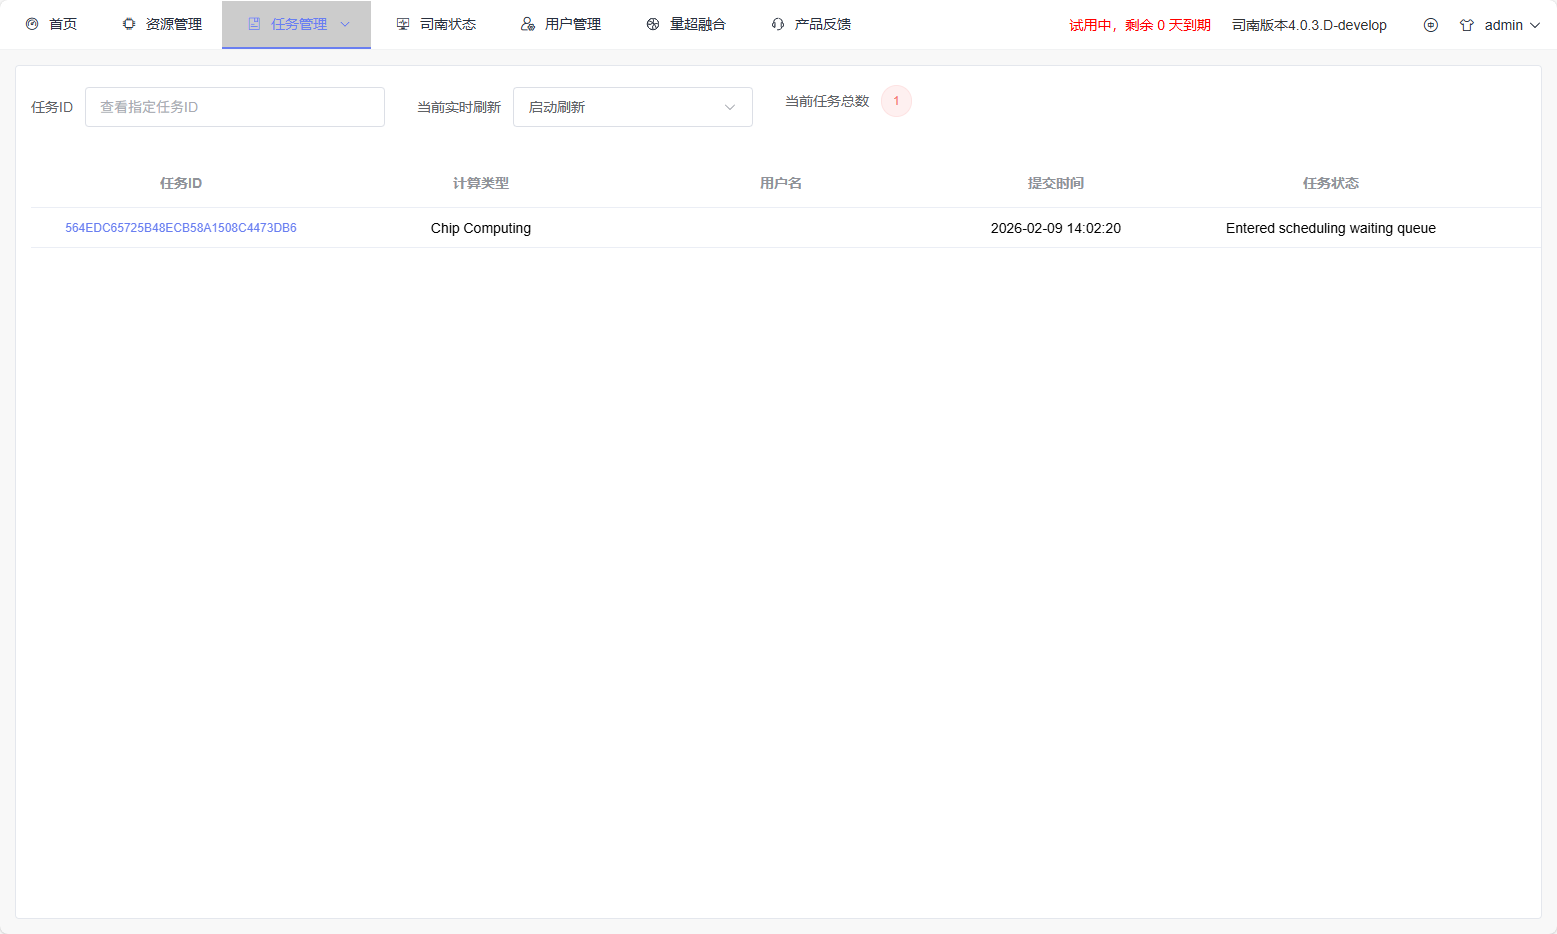
Task: Expand the 任务管理 menu chevron
Action: pyautogui.click(x=345, y=24)
